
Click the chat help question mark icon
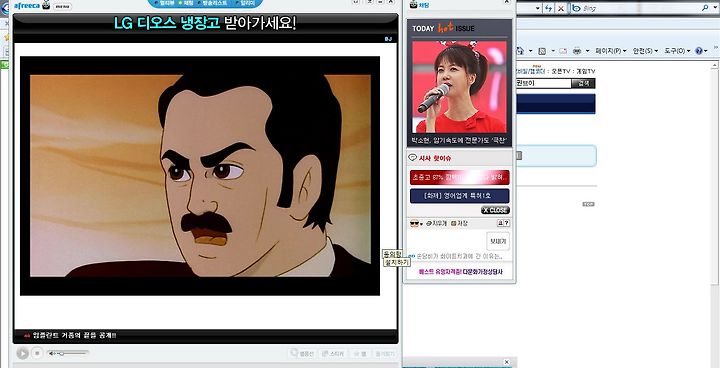506,223
